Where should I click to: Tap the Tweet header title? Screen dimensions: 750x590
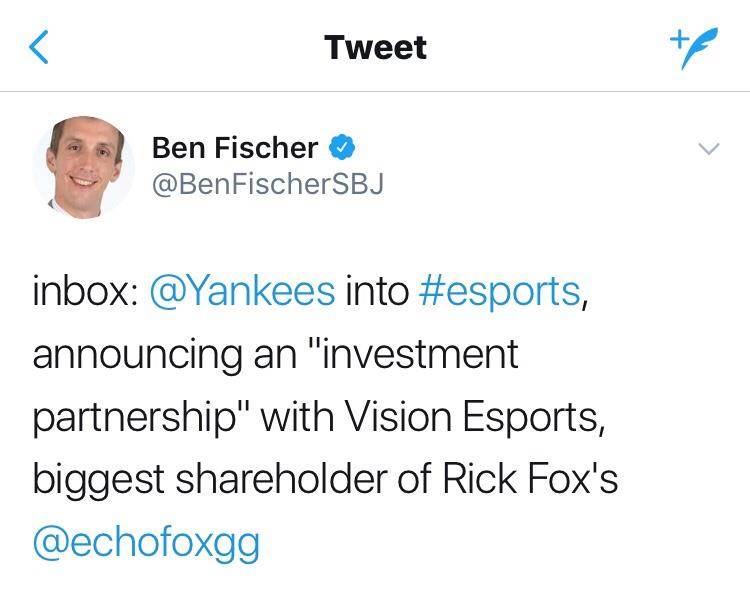tap(375, 47)
